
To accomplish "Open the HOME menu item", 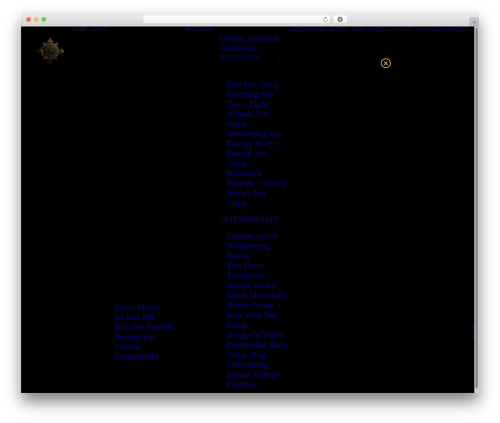I will tap(79, 29).
